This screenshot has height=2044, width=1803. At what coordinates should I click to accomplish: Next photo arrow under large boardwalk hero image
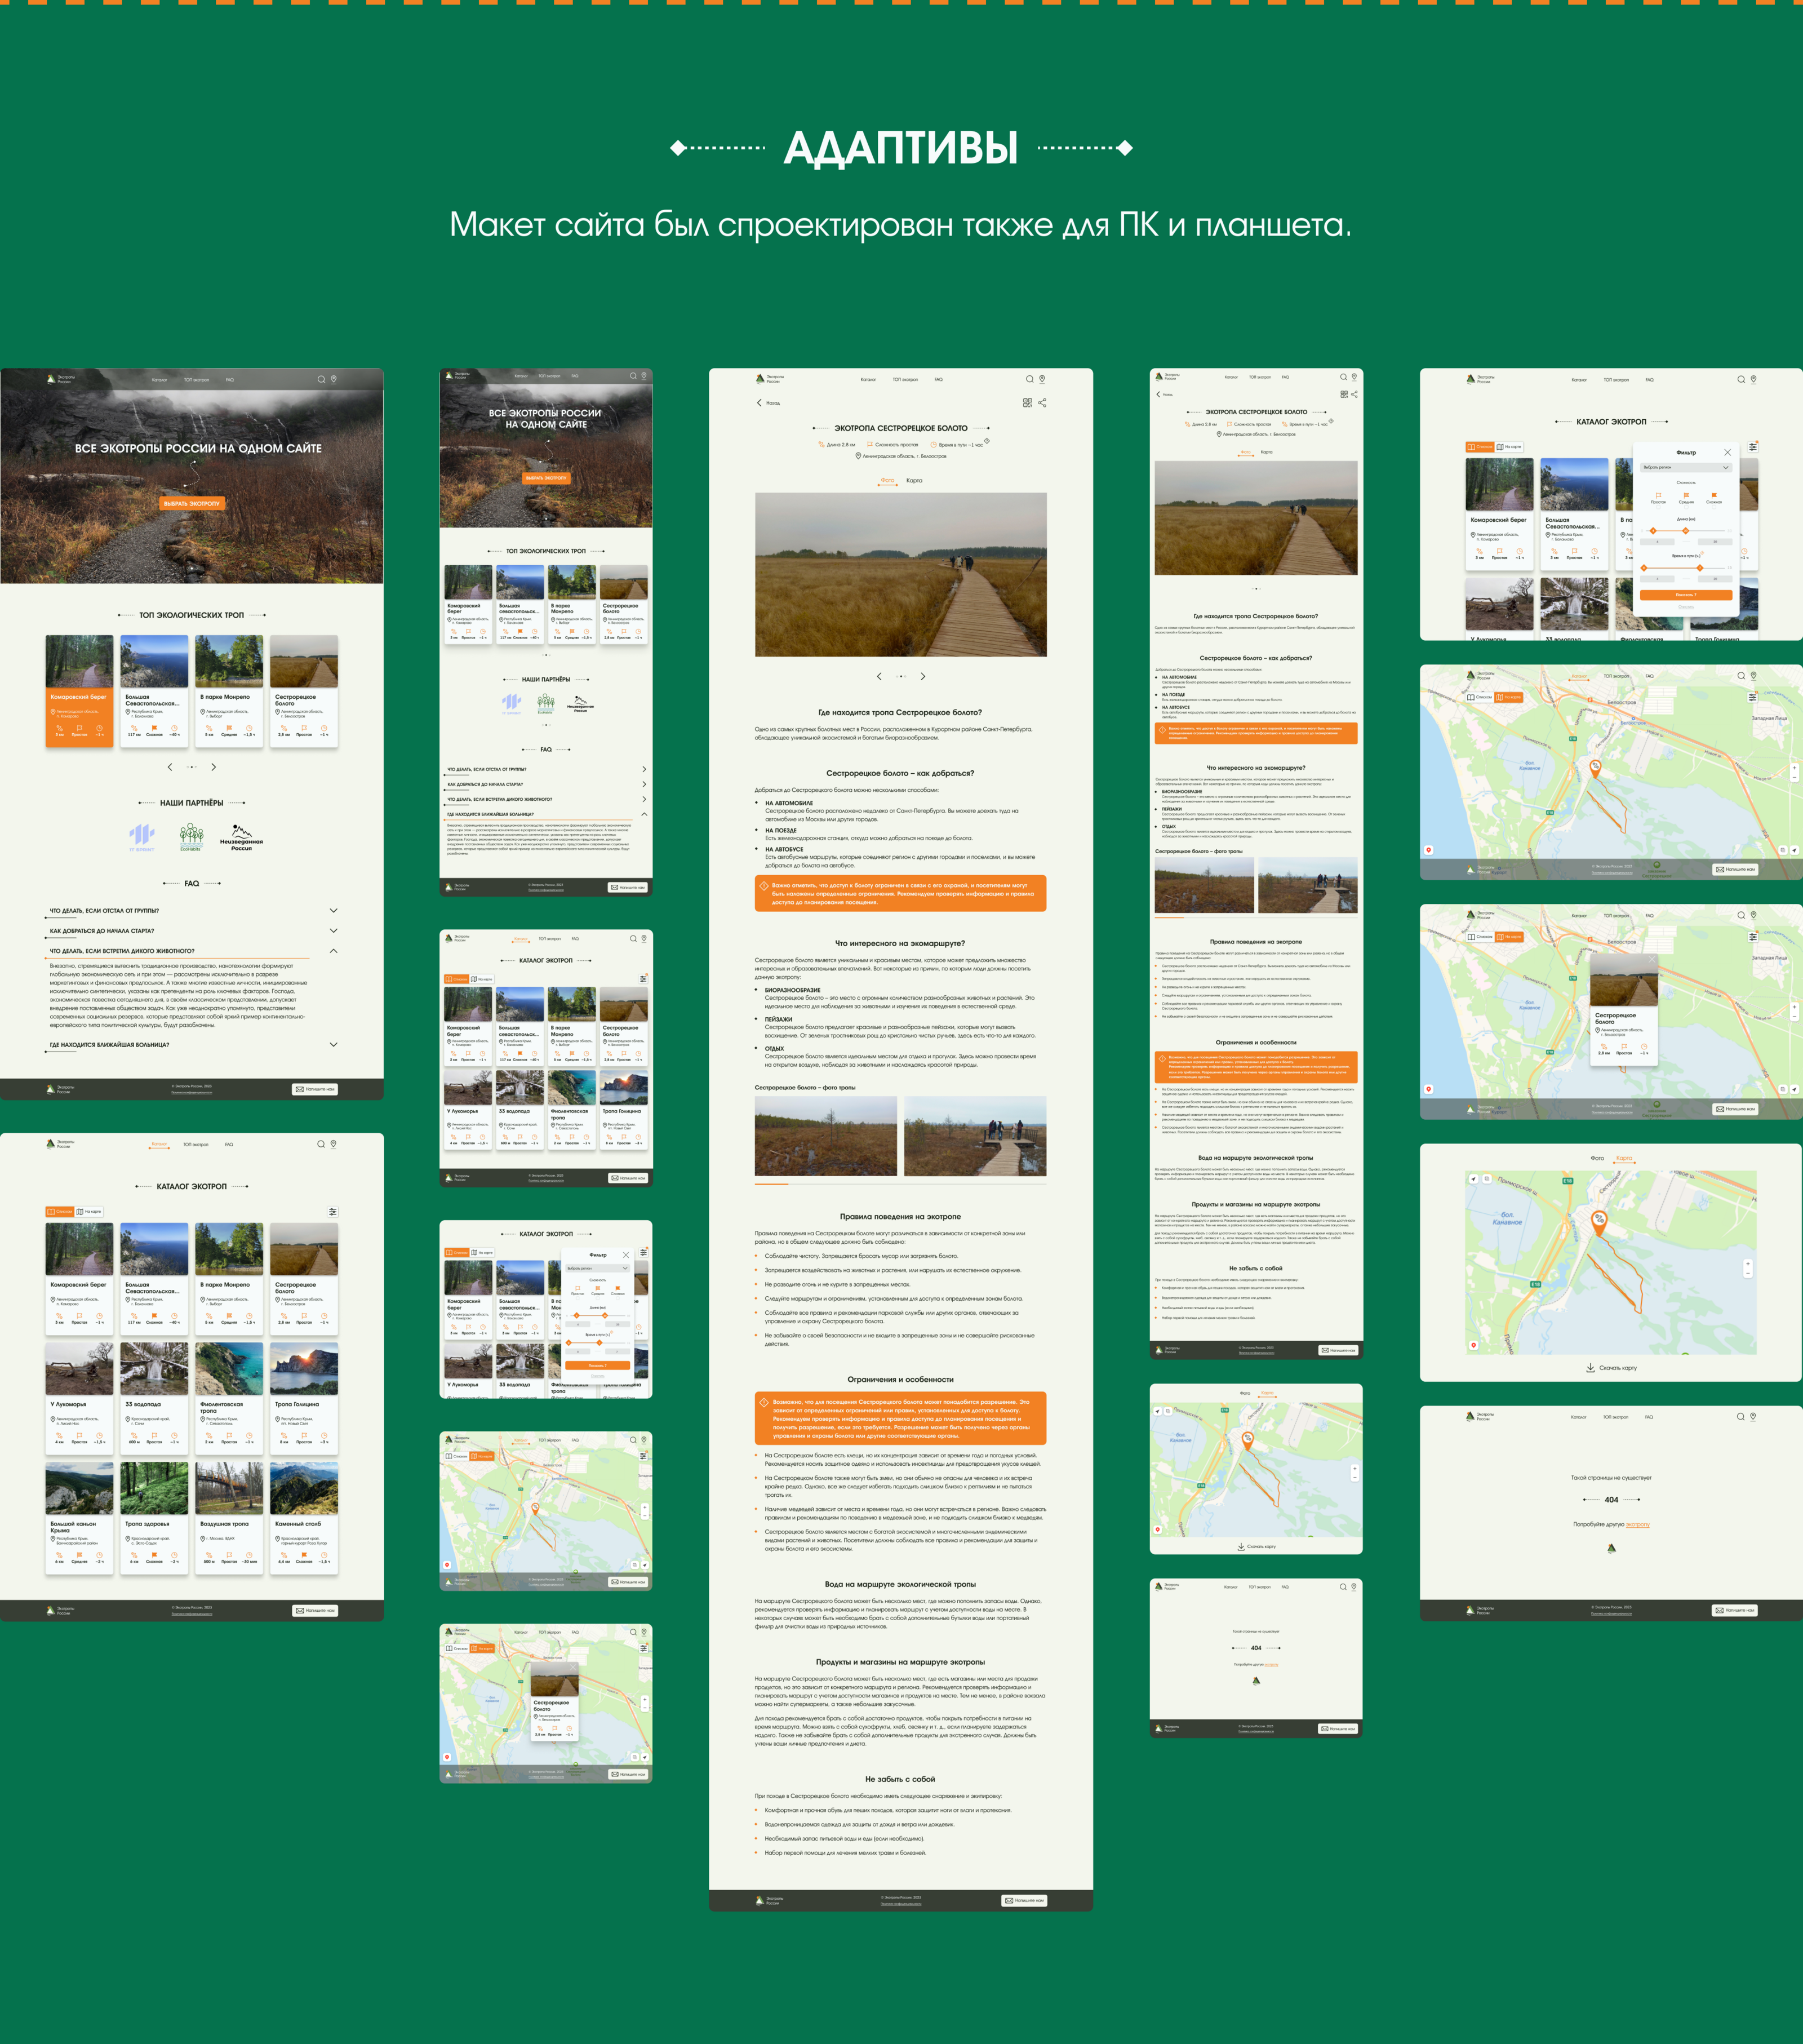tap(922, 676)
